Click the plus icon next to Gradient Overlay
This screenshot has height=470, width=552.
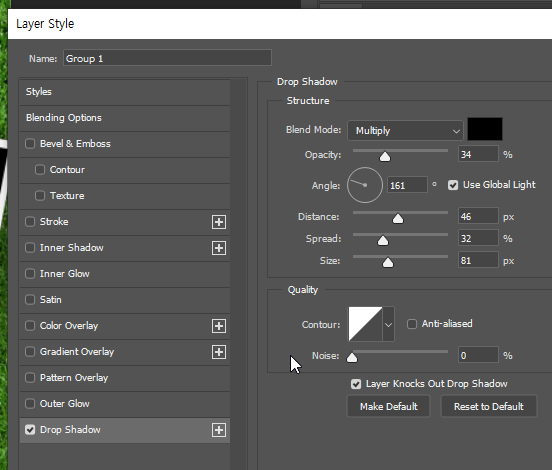tap(219, 352)
